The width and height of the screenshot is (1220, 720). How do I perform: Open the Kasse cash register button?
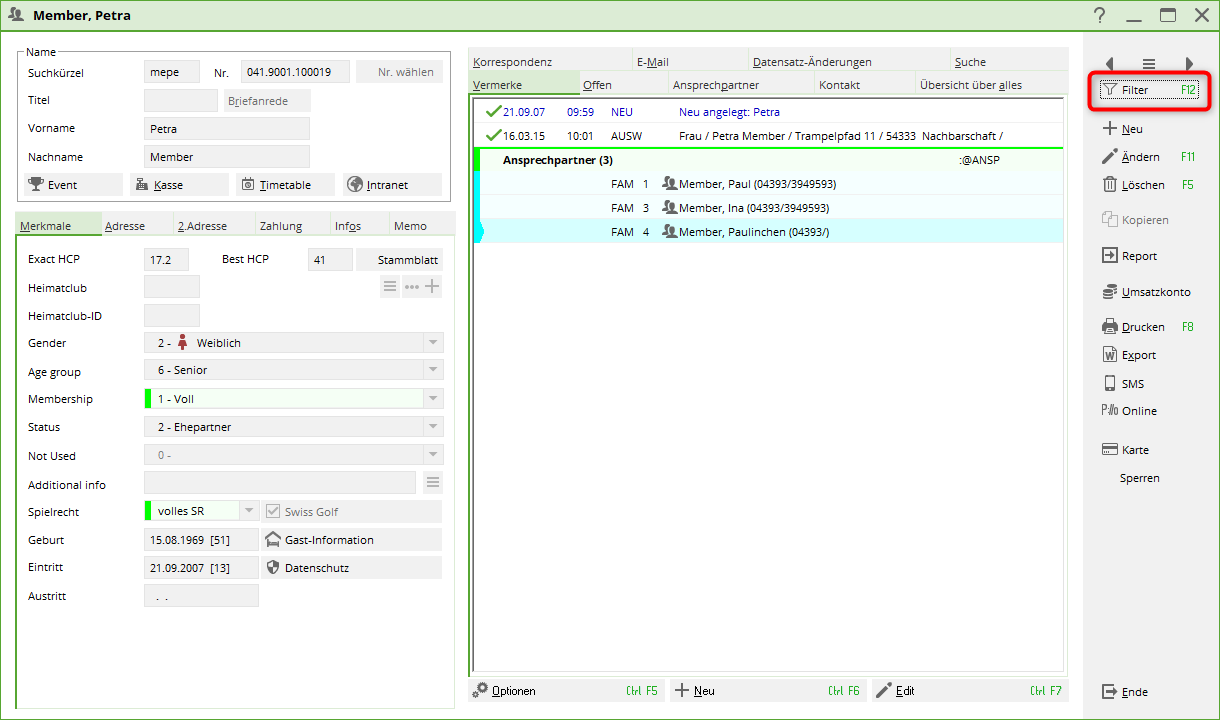[179, 185]
